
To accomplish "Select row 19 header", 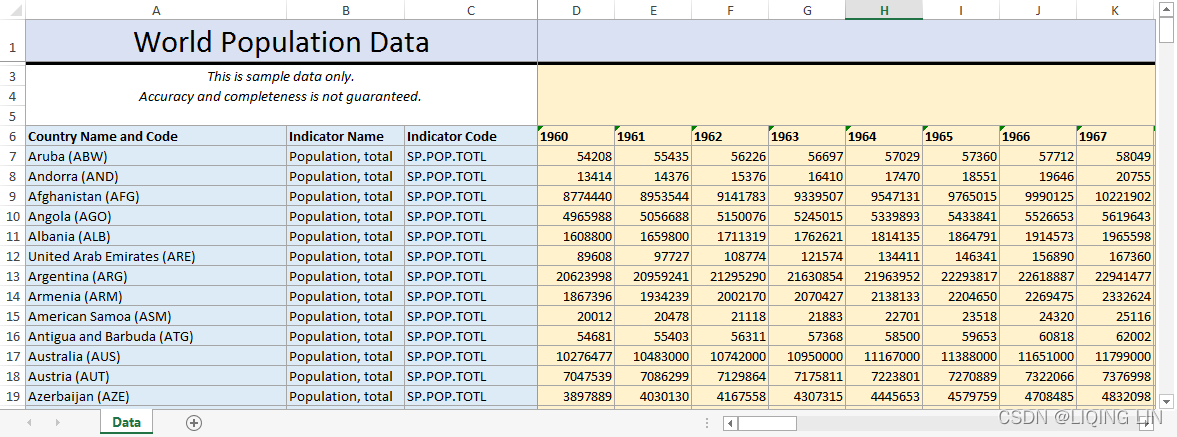I will coord(12,395).
